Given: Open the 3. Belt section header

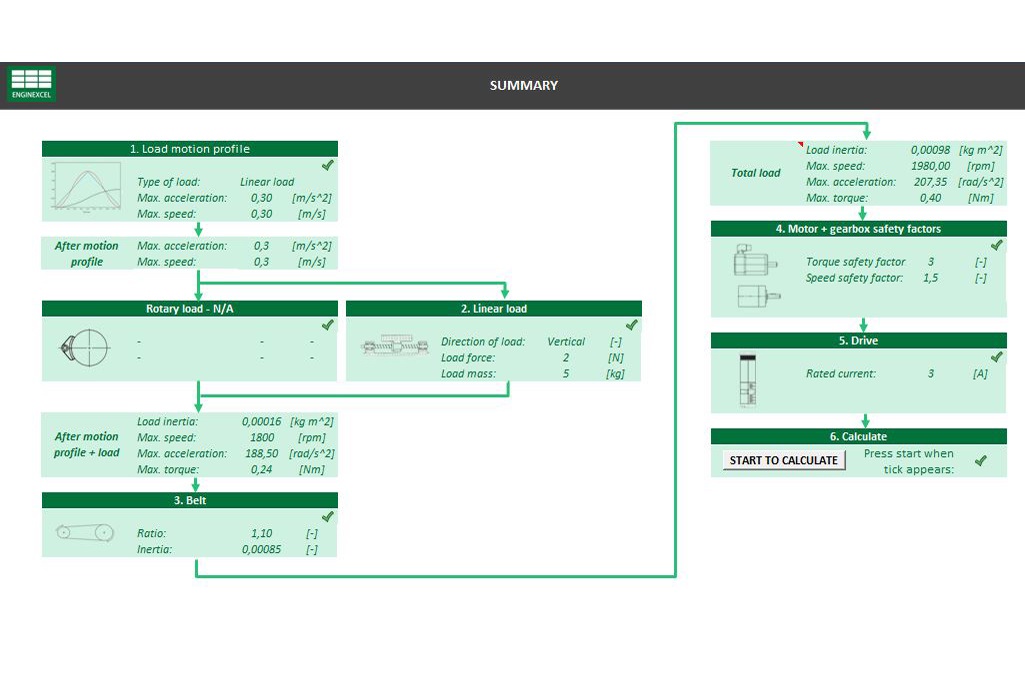Looking at the screenshot, I should click(x=189, y=500).
